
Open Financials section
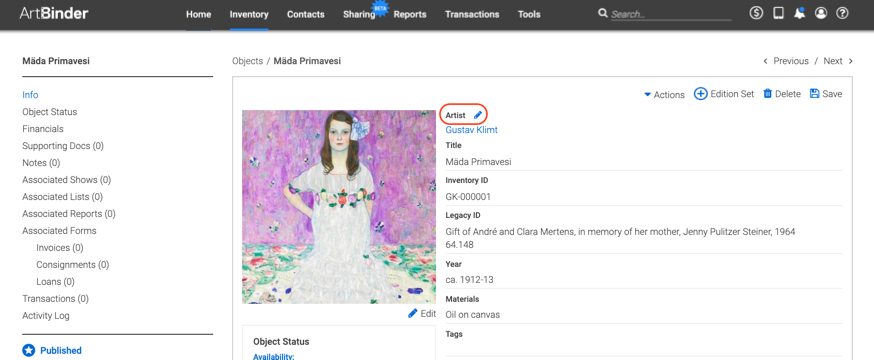(43, 129)
